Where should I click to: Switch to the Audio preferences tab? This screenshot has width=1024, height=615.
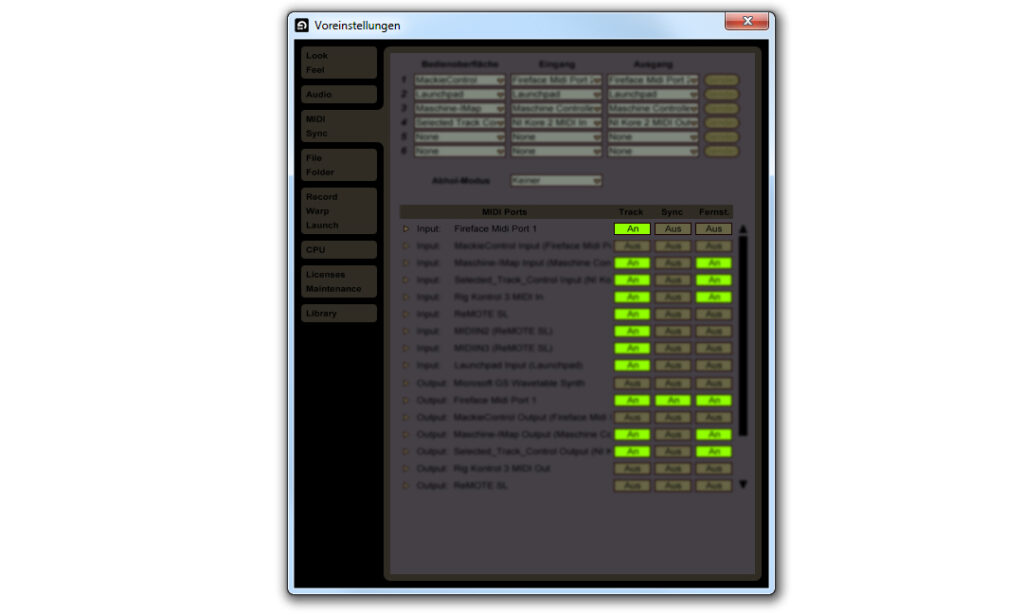point(338,95)
